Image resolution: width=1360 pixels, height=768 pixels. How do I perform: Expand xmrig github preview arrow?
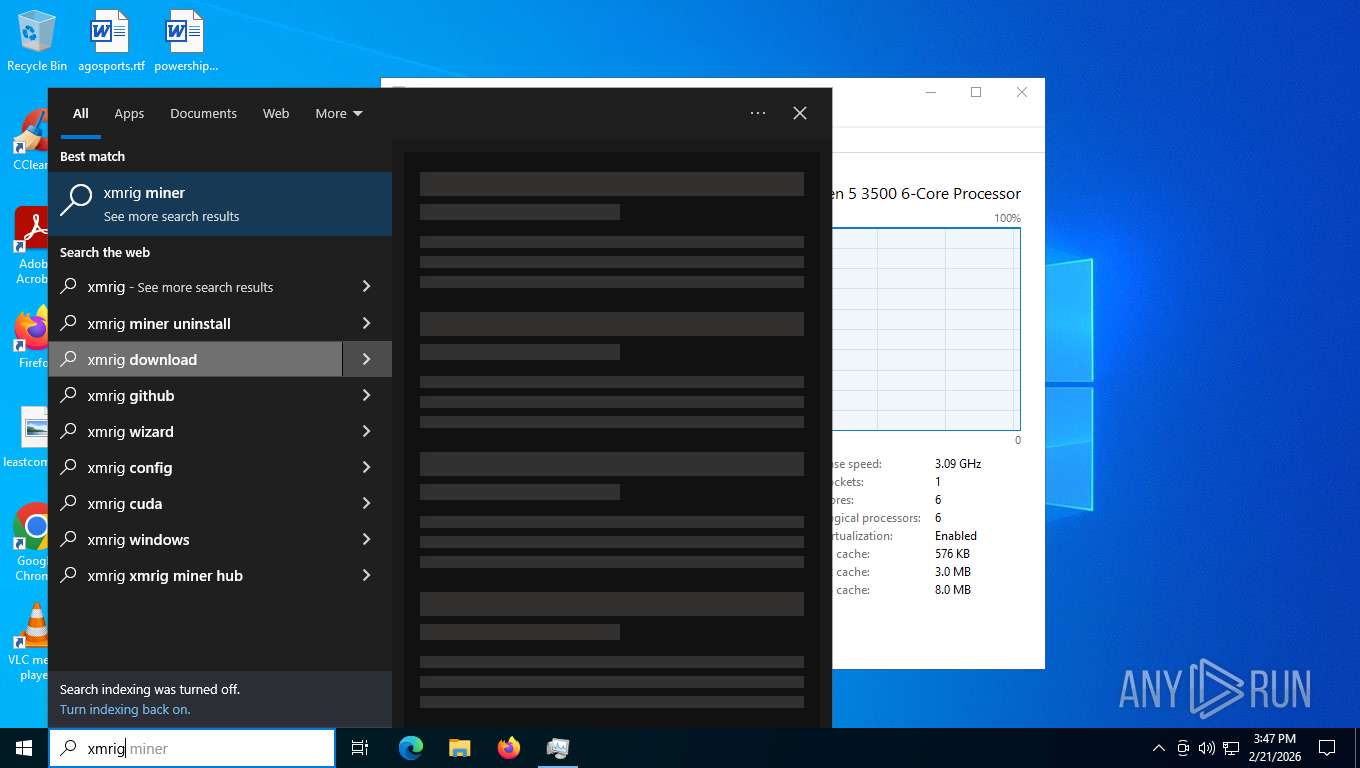367,395
